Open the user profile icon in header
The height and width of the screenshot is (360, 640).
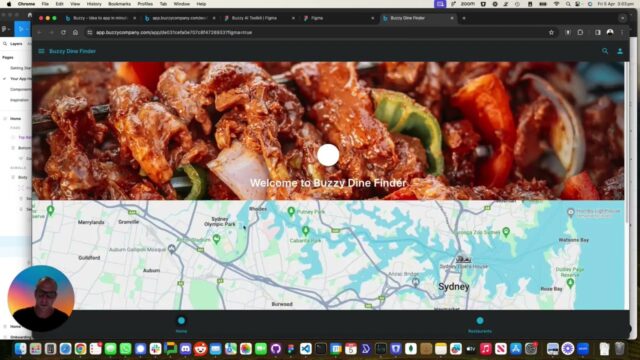tap(620, 51)
